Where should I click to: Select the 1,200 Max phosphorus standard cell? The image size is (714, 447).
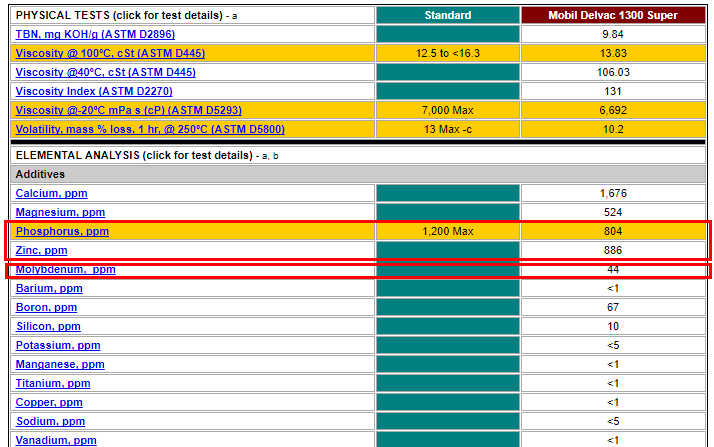(x=448, y=231)
